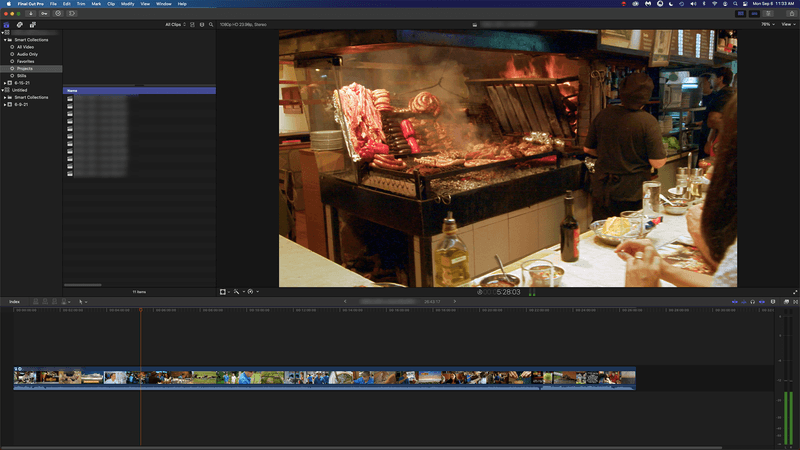Click the append clip edit icon

pyautogui.click(x=55, y=302)
